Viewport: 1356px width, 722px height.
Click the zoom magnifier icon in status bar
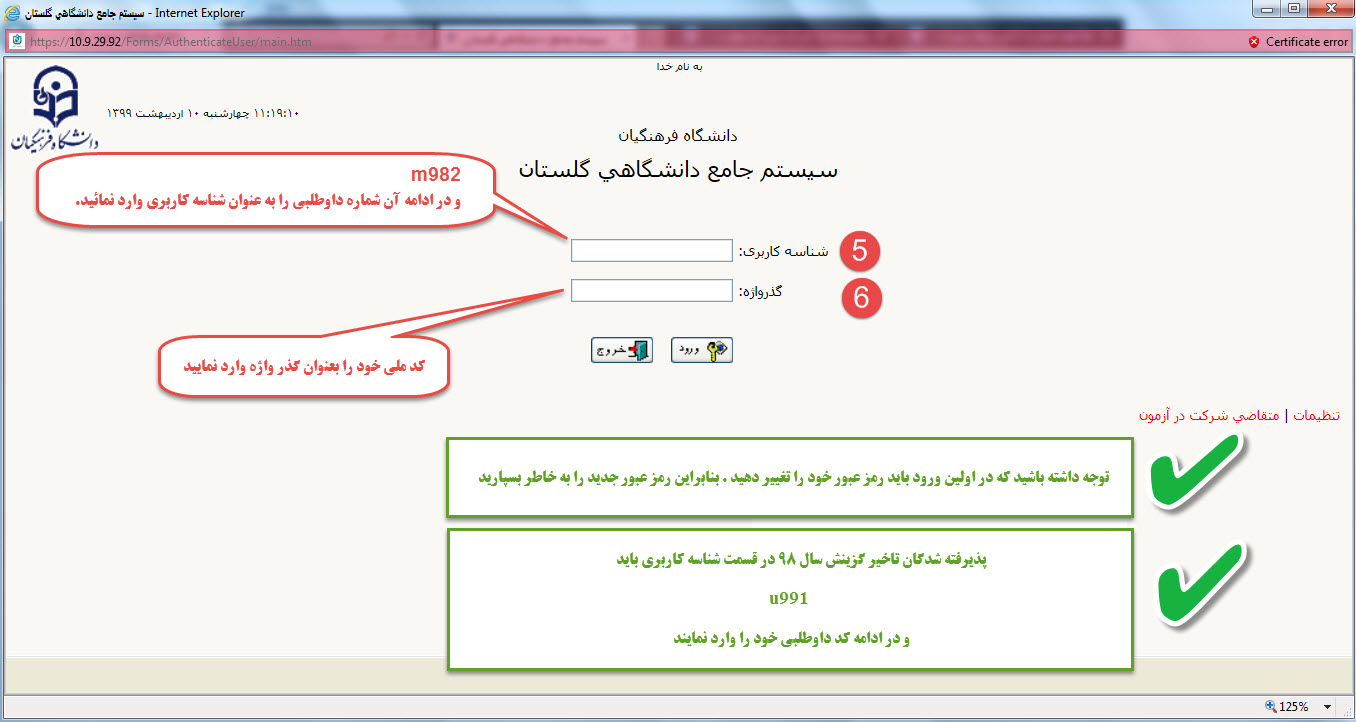click(1270, 707)
